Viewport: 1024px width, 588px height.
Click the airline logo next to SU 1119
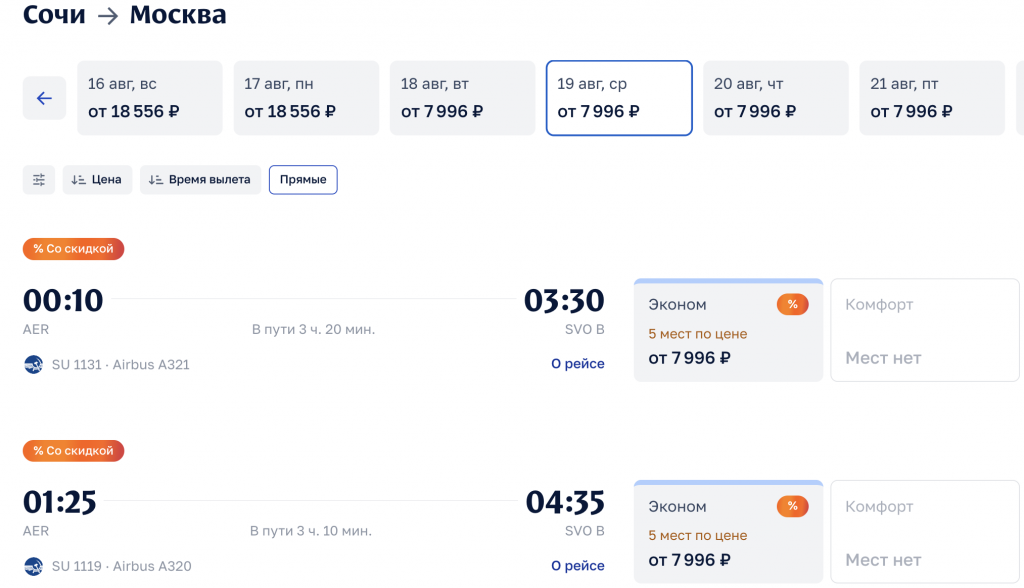(x=34, y=567)
